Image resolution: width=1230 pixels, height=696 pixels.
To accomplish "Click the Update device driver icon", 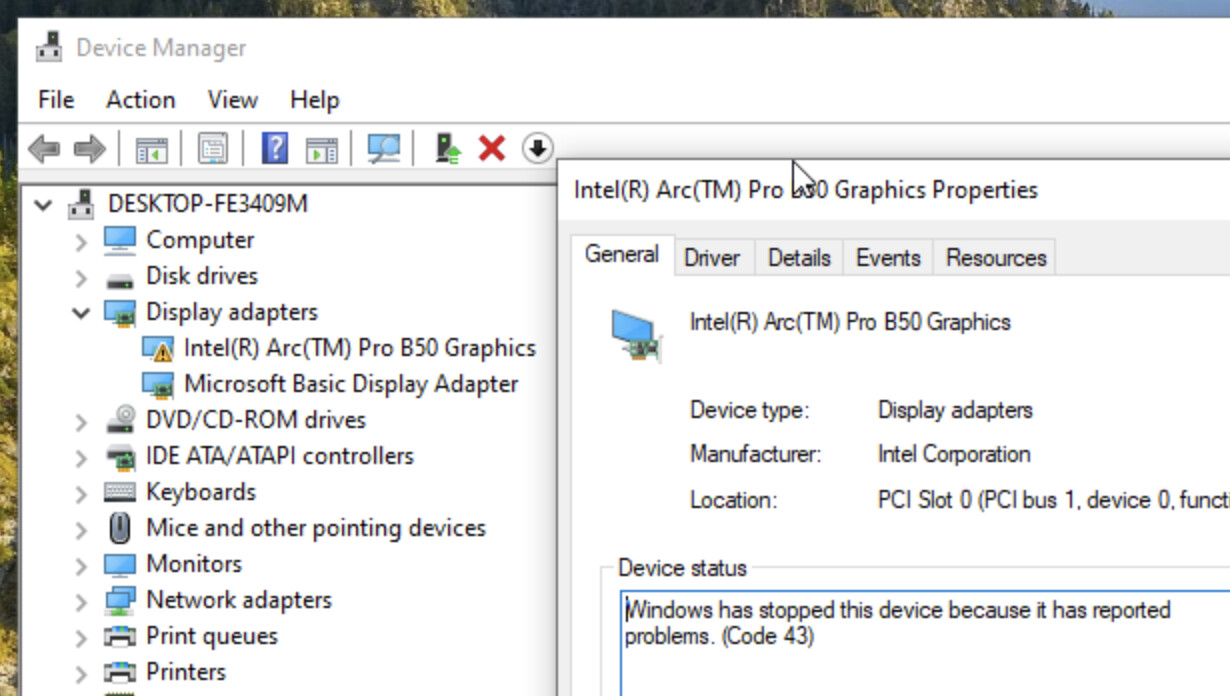I will pos(447,149).
